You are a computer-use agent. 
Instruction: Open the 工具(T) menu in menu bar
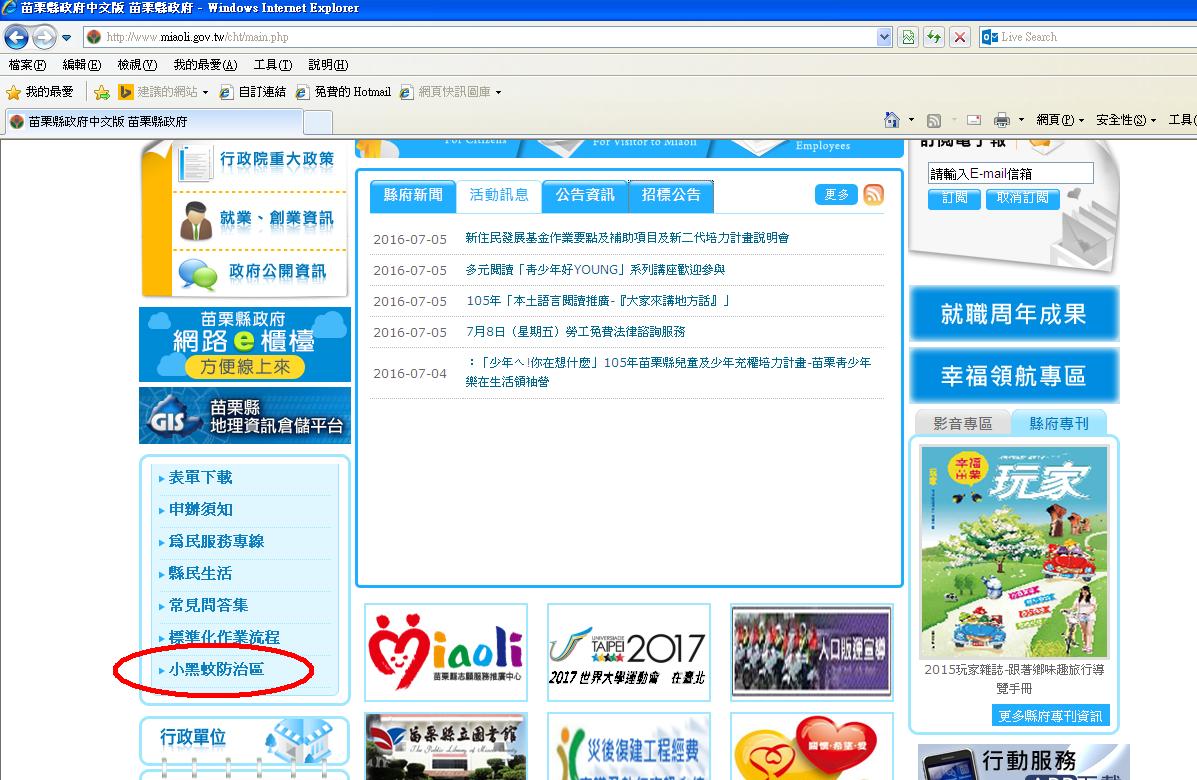click(272, 65)
